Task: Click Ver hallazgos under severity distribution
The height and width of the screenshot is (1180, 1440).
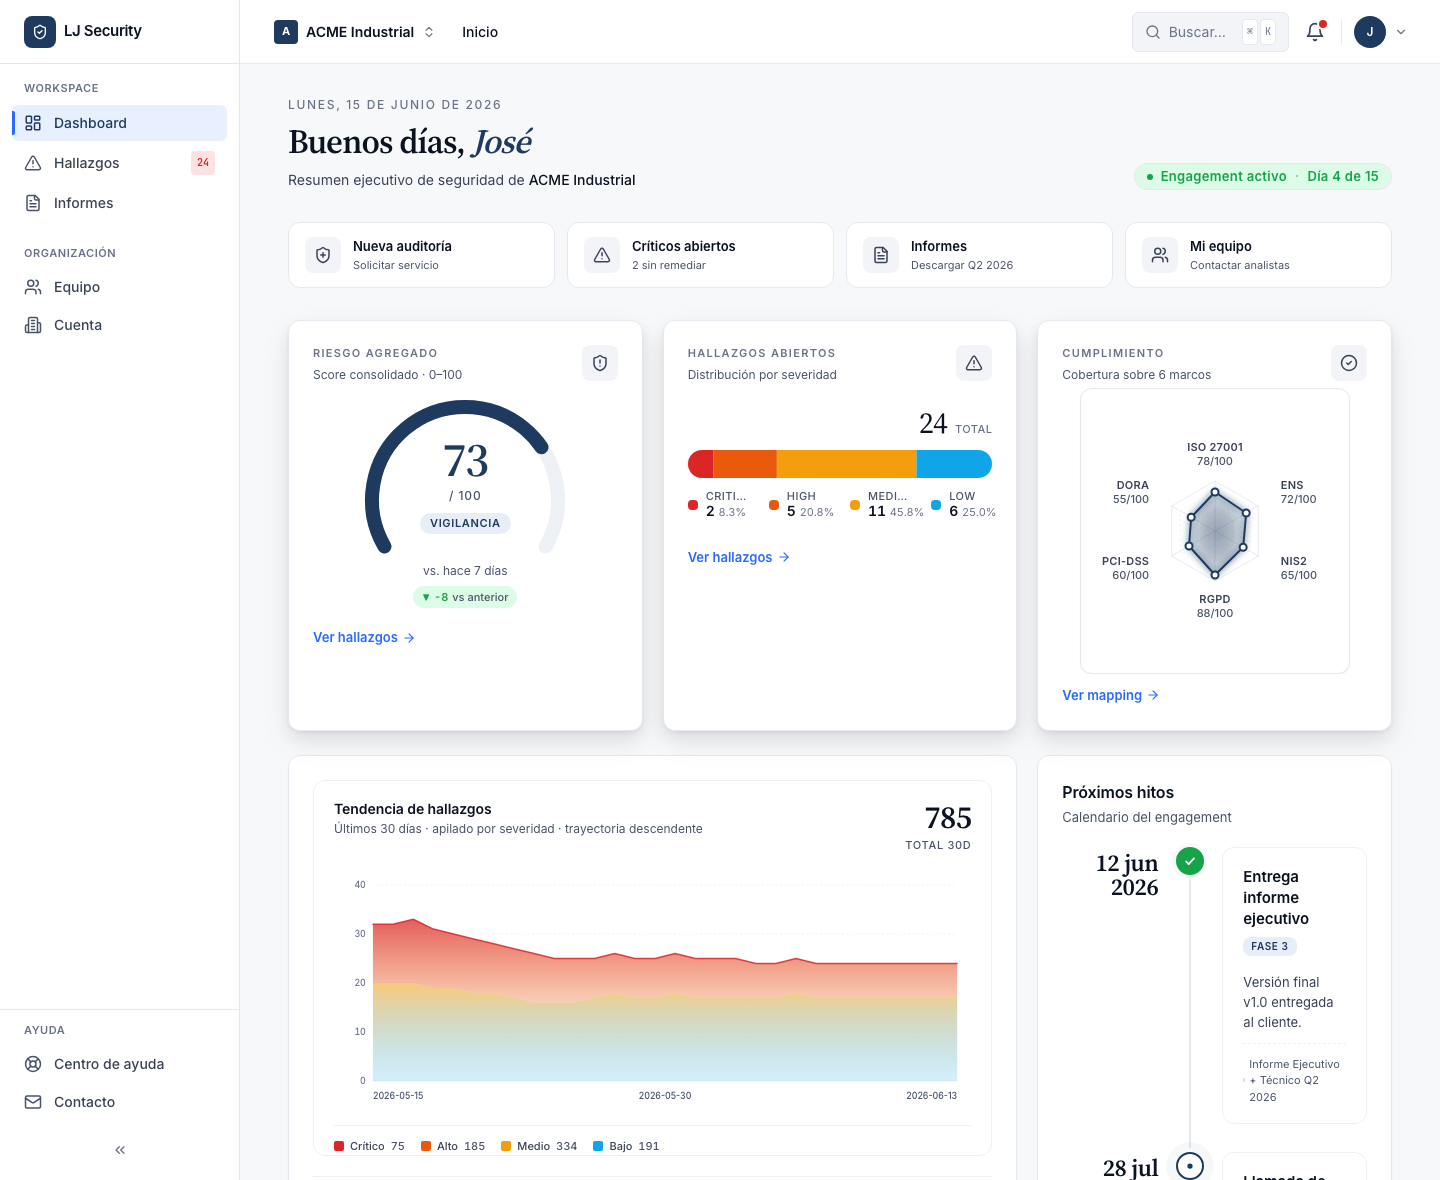Action: (x=739, y=557)
